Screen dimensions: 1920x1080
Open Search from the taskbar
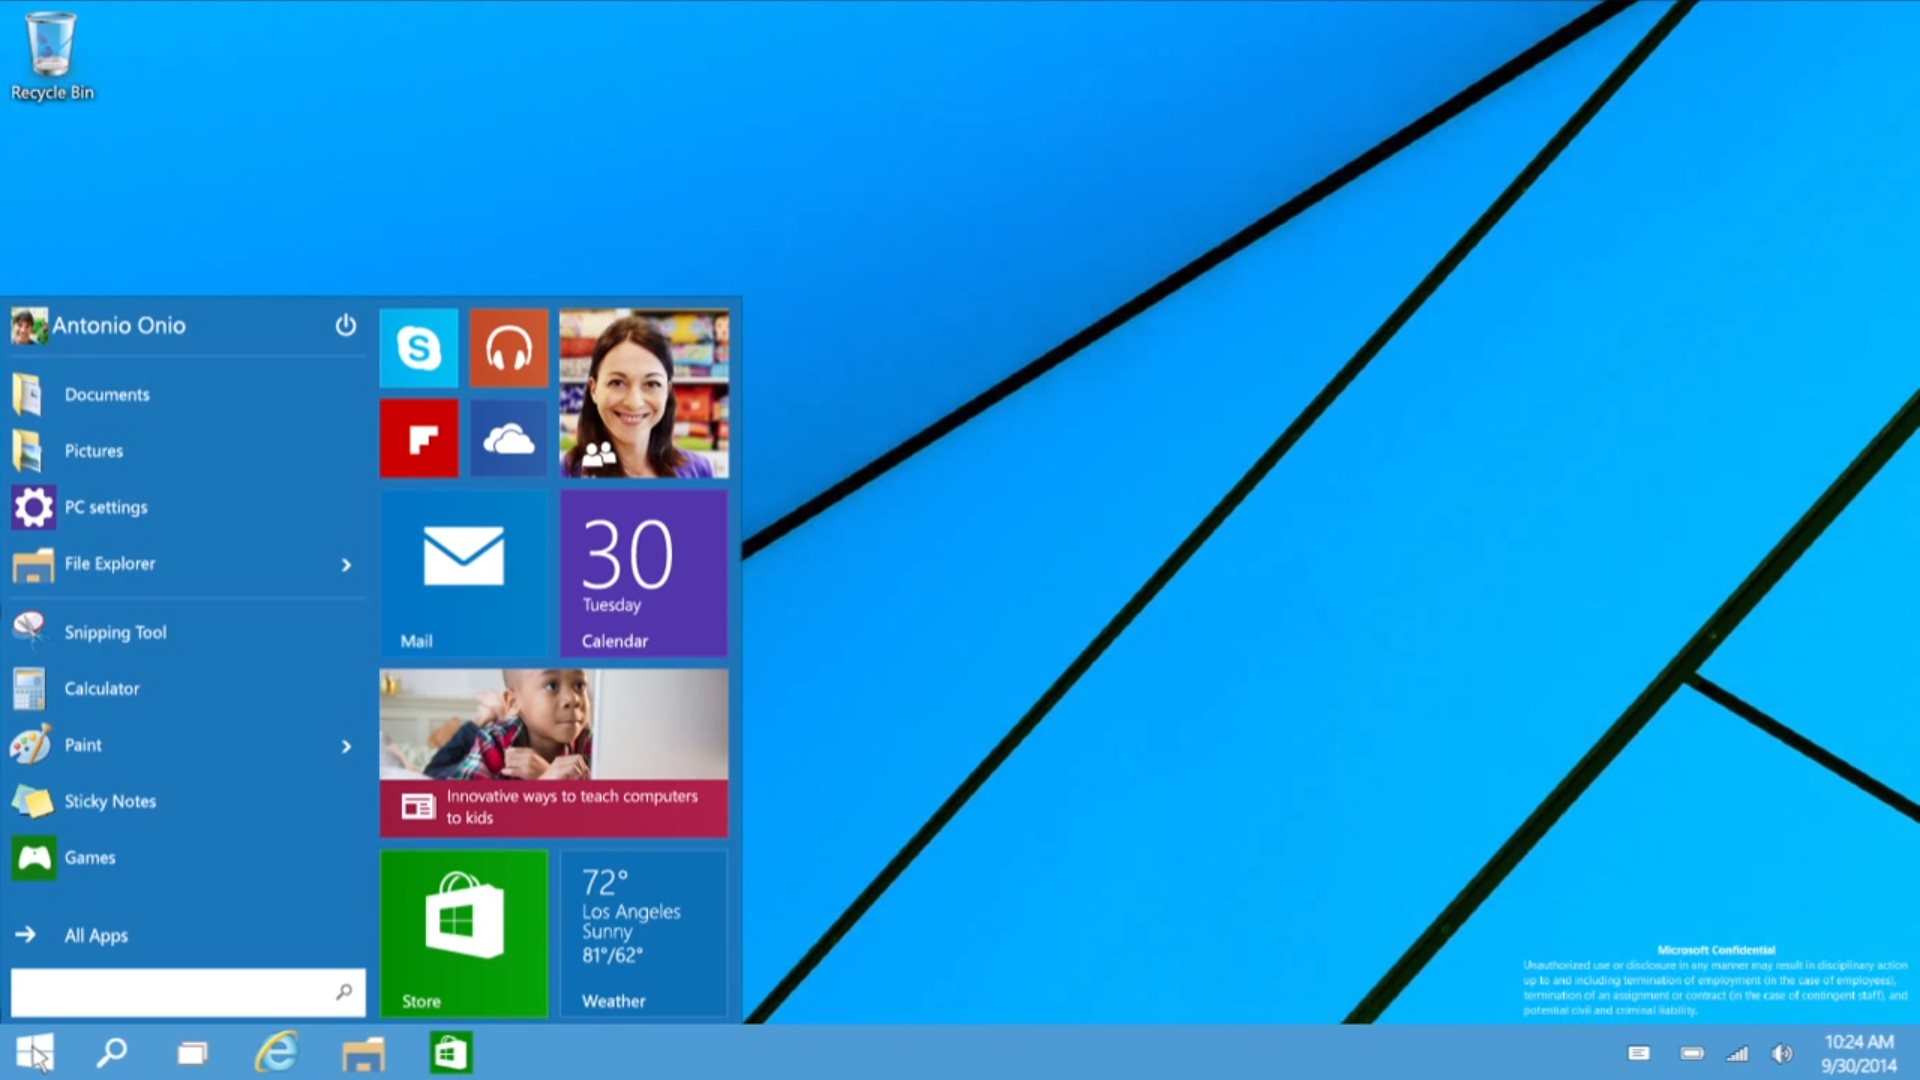[x=110, y=1052]
